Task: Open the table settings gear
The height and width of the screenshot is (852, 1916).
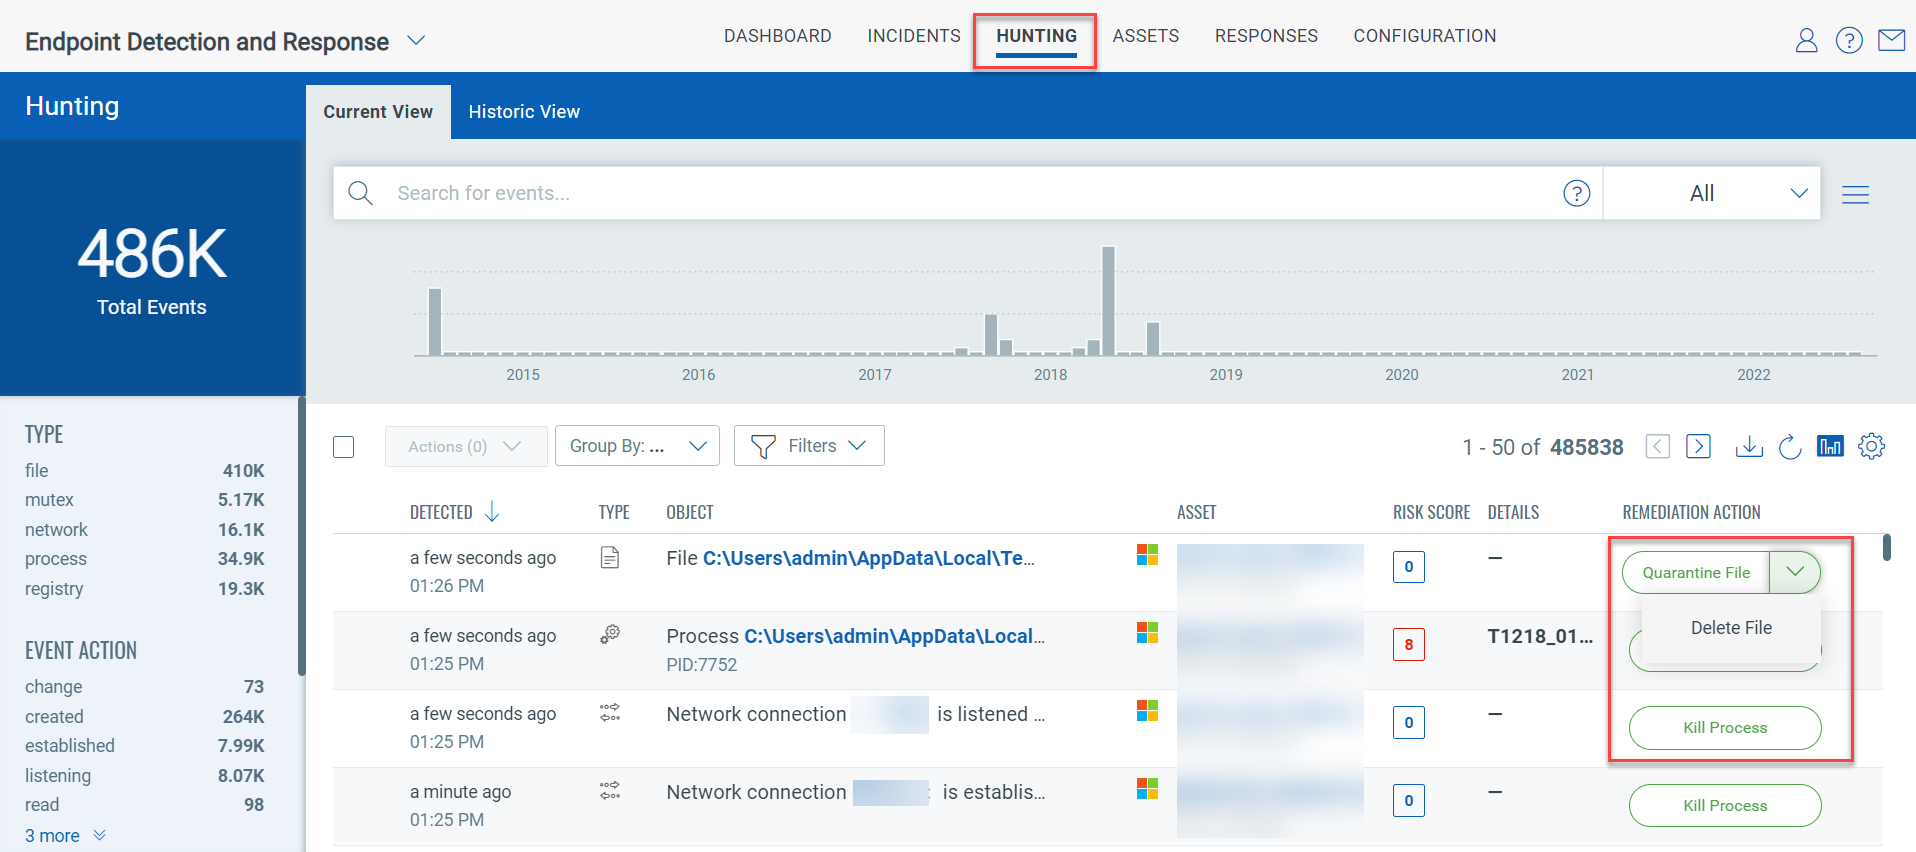Action: coord(1871,446)
